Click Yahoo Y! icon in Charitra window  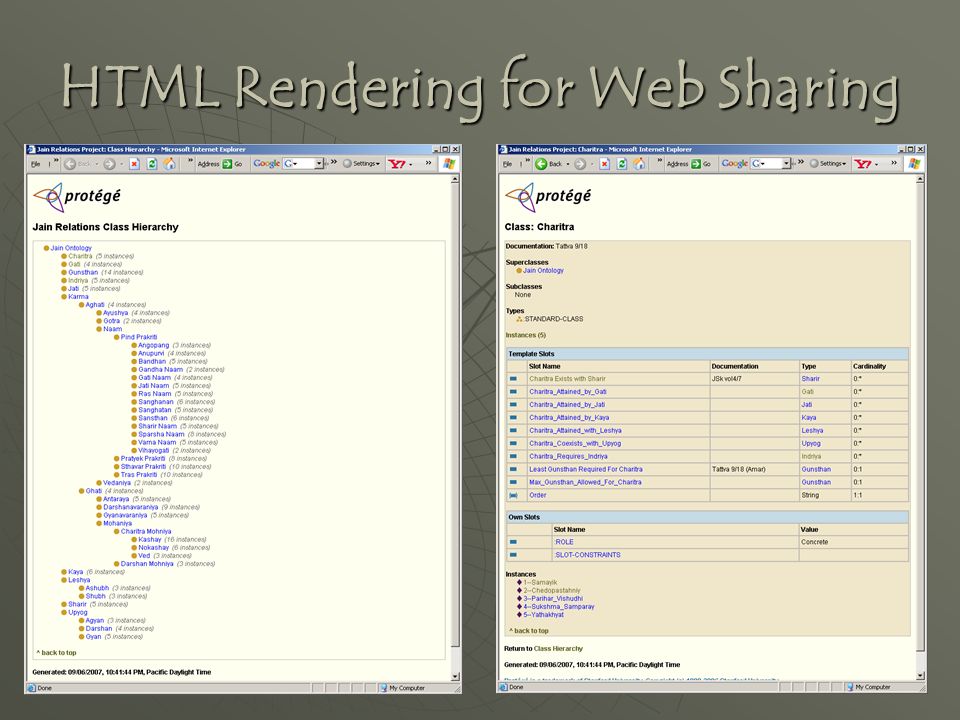tap(863, 164)
